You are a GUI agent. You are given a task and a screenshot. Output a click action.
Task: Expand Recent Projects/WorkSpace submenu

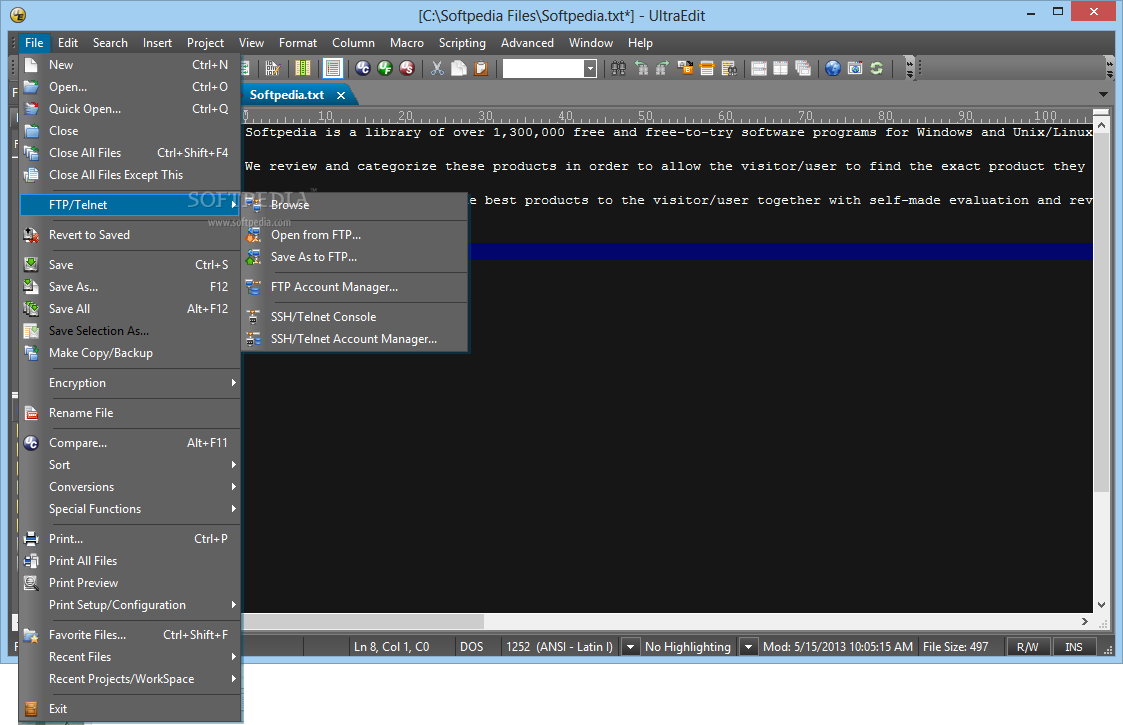[130, 679]
